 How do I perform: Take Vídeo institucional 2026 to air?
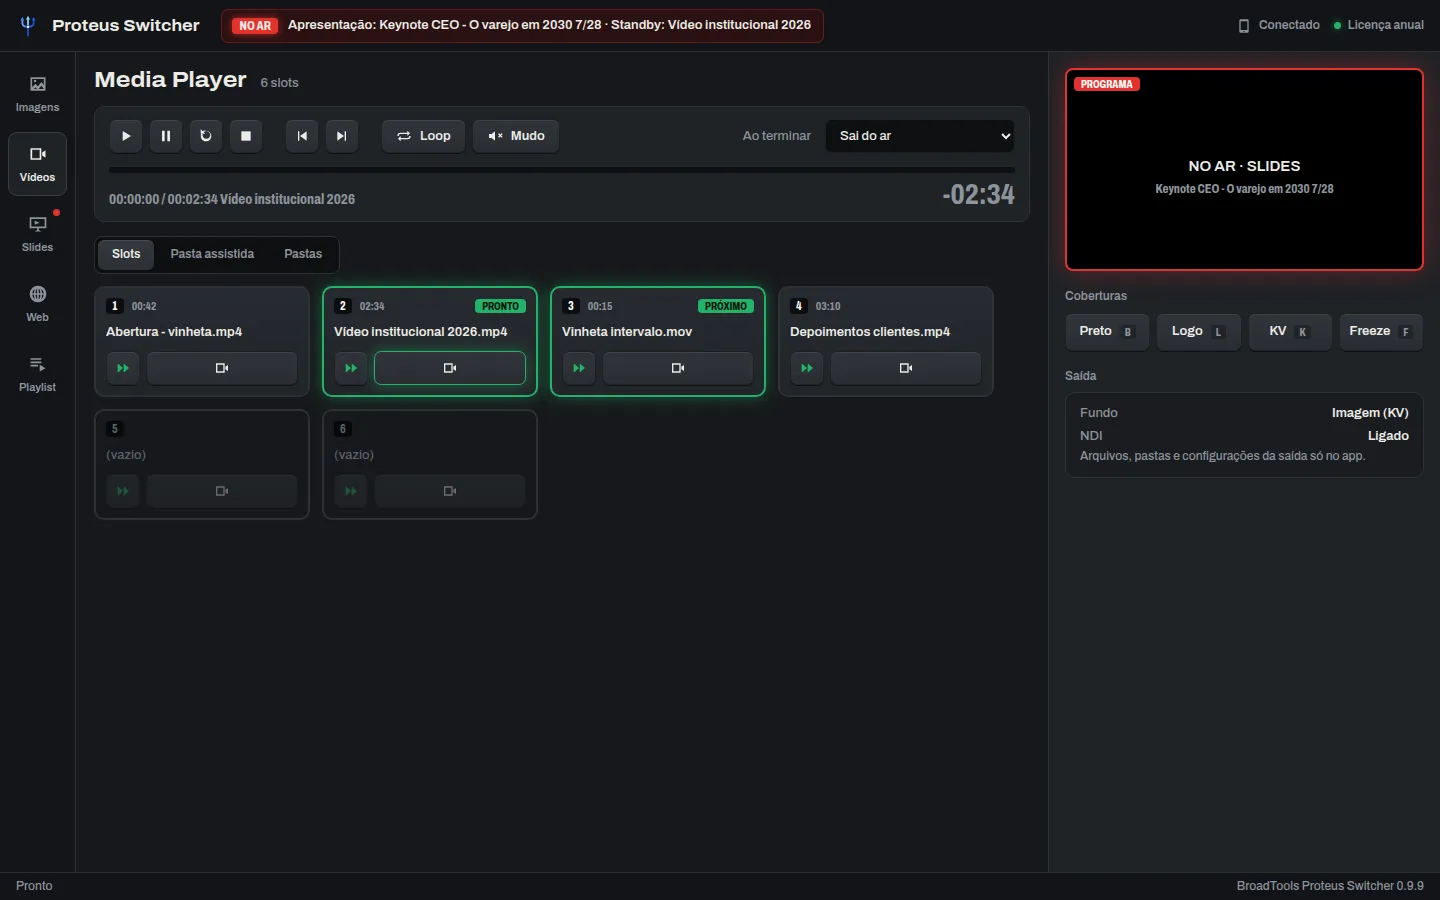click(351, 368)
